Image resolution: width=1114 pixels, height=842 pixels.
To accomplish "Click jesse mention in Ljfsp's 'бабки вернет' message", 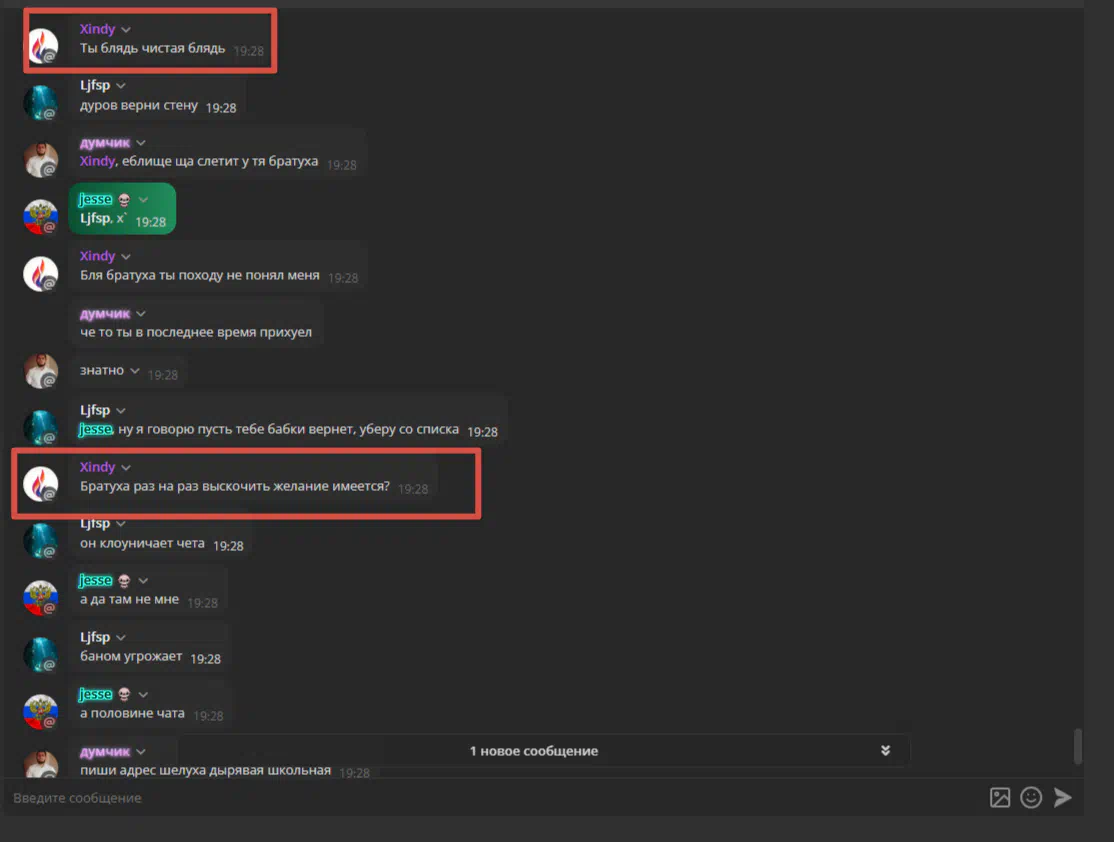I will tap(95, 429).
